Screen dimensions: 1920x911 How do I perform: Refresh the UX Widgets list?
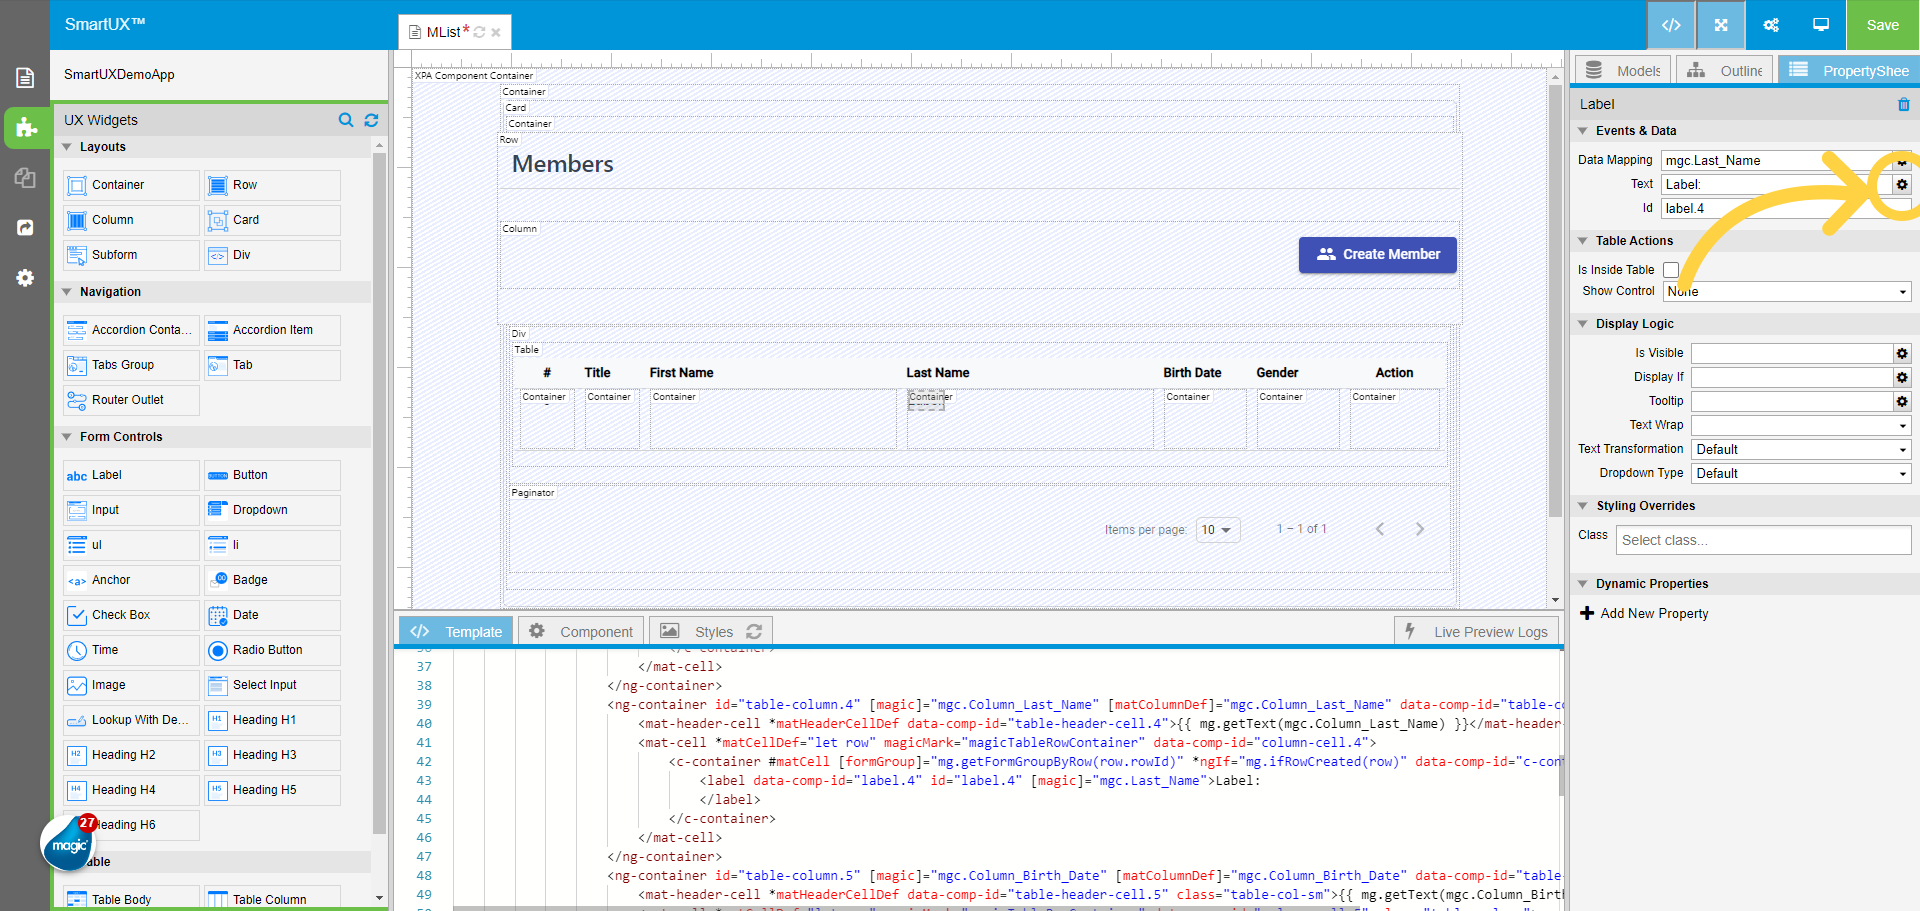371,120
